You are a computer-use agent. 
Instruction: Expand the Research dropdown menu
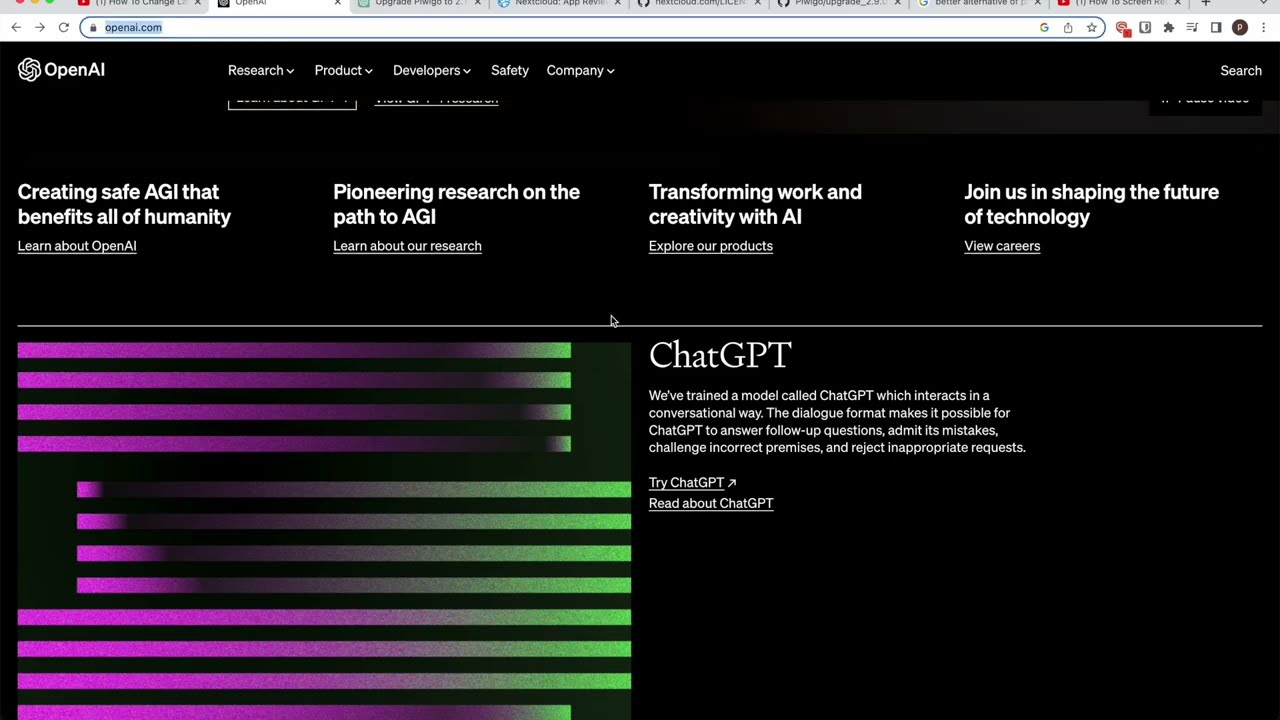(261, 70)
